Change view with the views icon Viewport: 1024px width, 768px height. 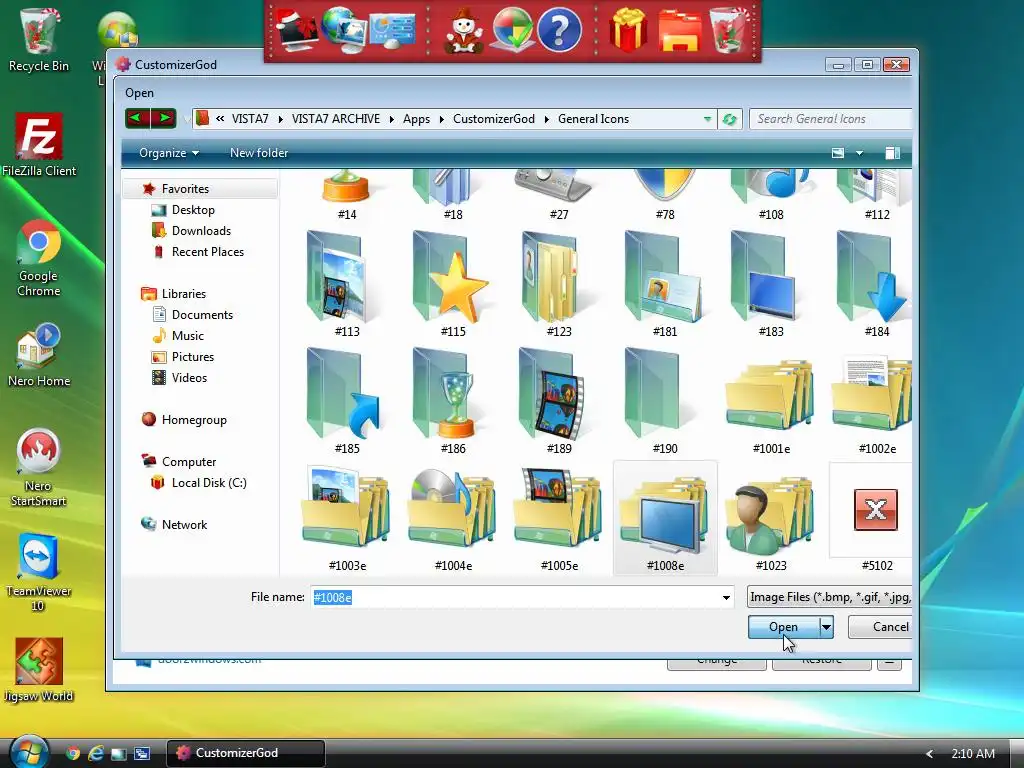click(x=838, y=153)
